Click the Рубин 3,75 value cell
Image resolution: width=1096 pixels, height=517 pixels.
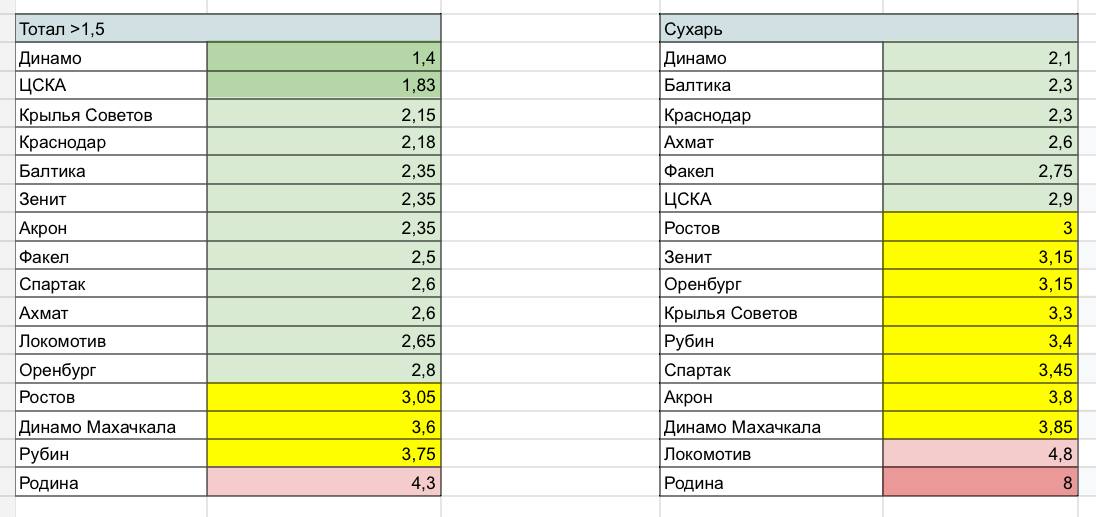(x=324, y=454)
